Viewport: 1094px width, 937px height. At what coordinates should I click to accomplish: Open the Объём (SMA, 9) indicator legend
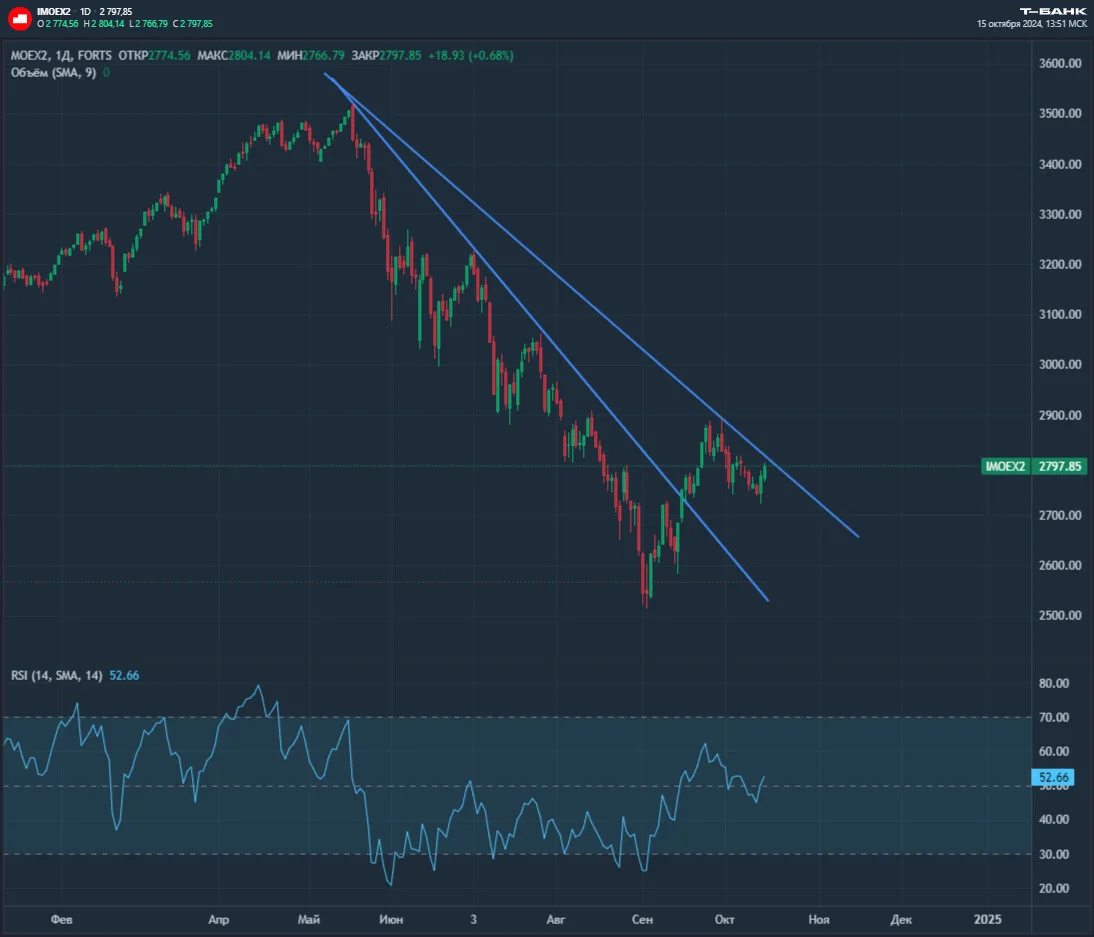tap(53, 73)
